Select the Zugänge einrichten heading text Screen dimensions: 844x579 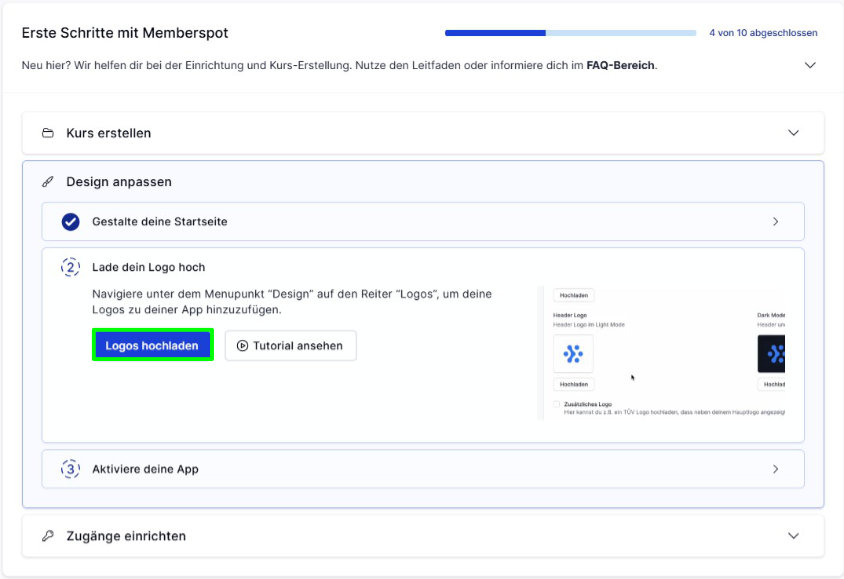126,536
